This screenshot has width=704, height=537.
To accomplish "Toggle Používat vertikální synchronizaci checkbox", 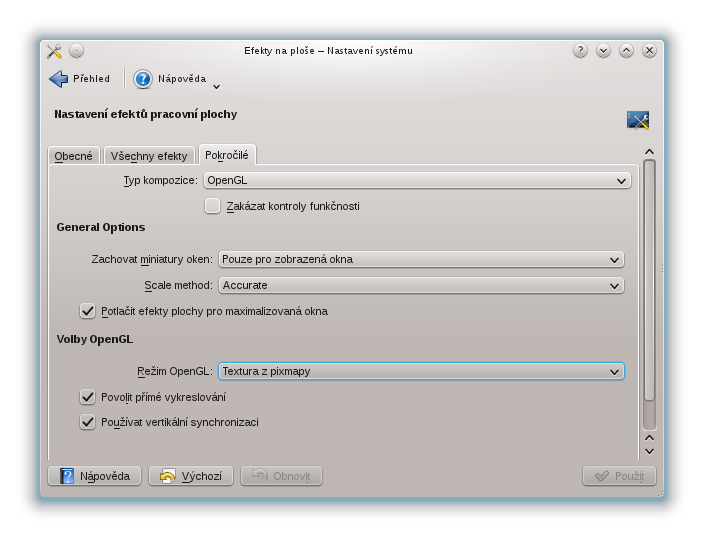I will pyautogui.click(x=88, y=422).
